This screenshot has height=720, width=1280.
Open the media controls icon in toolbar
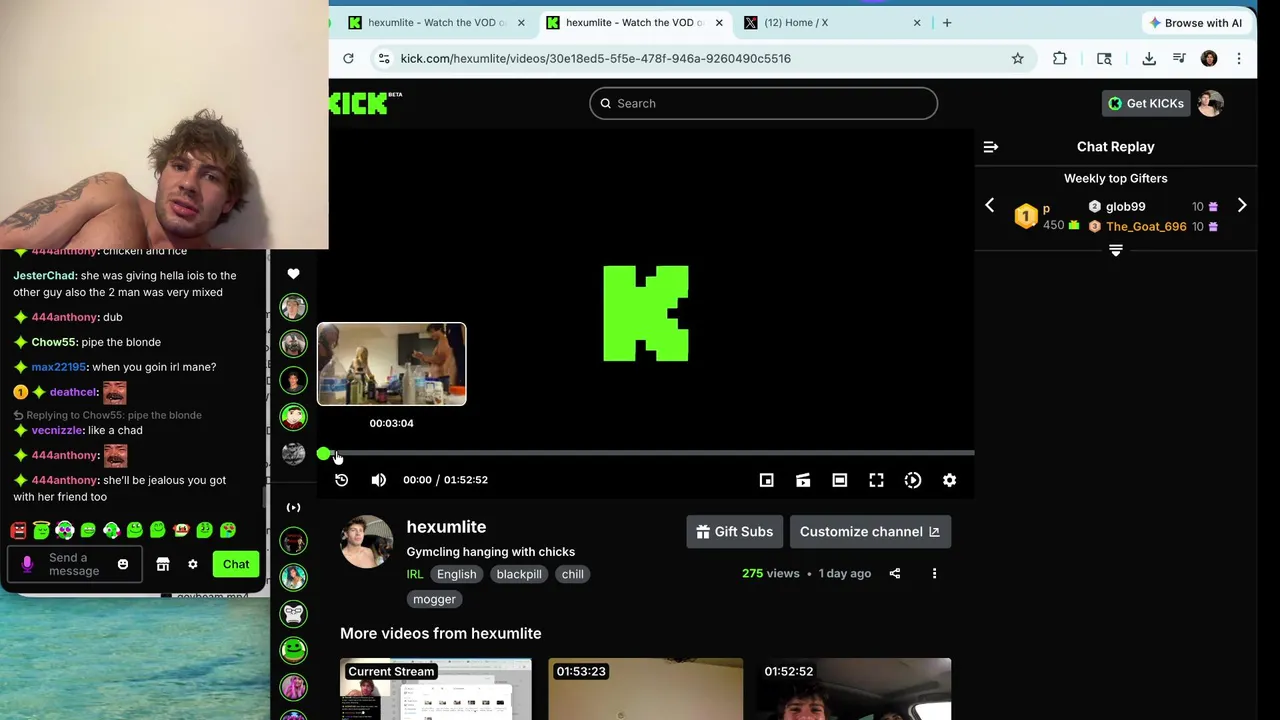point(1179,59)
